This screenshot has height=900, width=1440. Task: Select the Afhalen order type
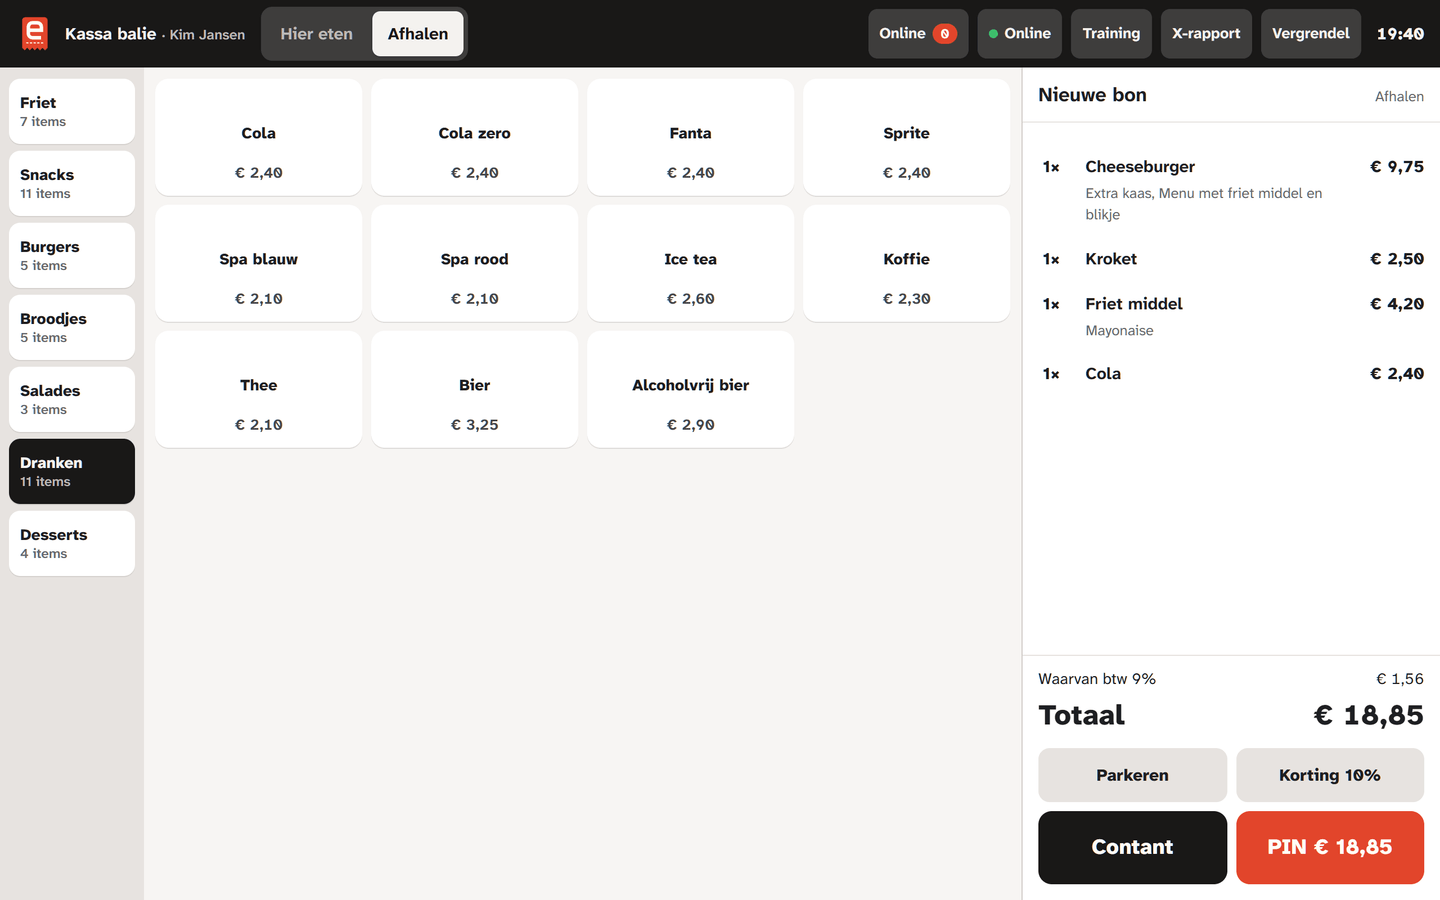pos(418,34)
